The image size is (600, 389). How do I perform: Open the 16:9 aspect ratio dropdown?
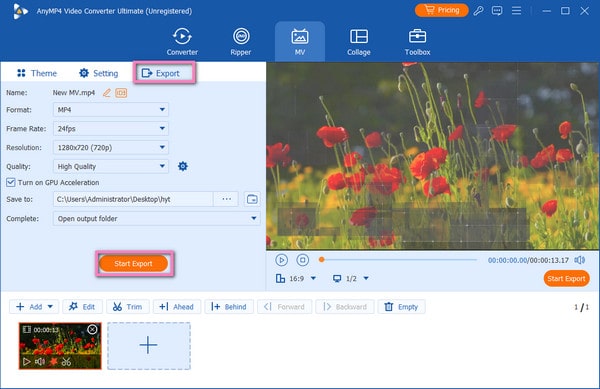tap(296, 278)
